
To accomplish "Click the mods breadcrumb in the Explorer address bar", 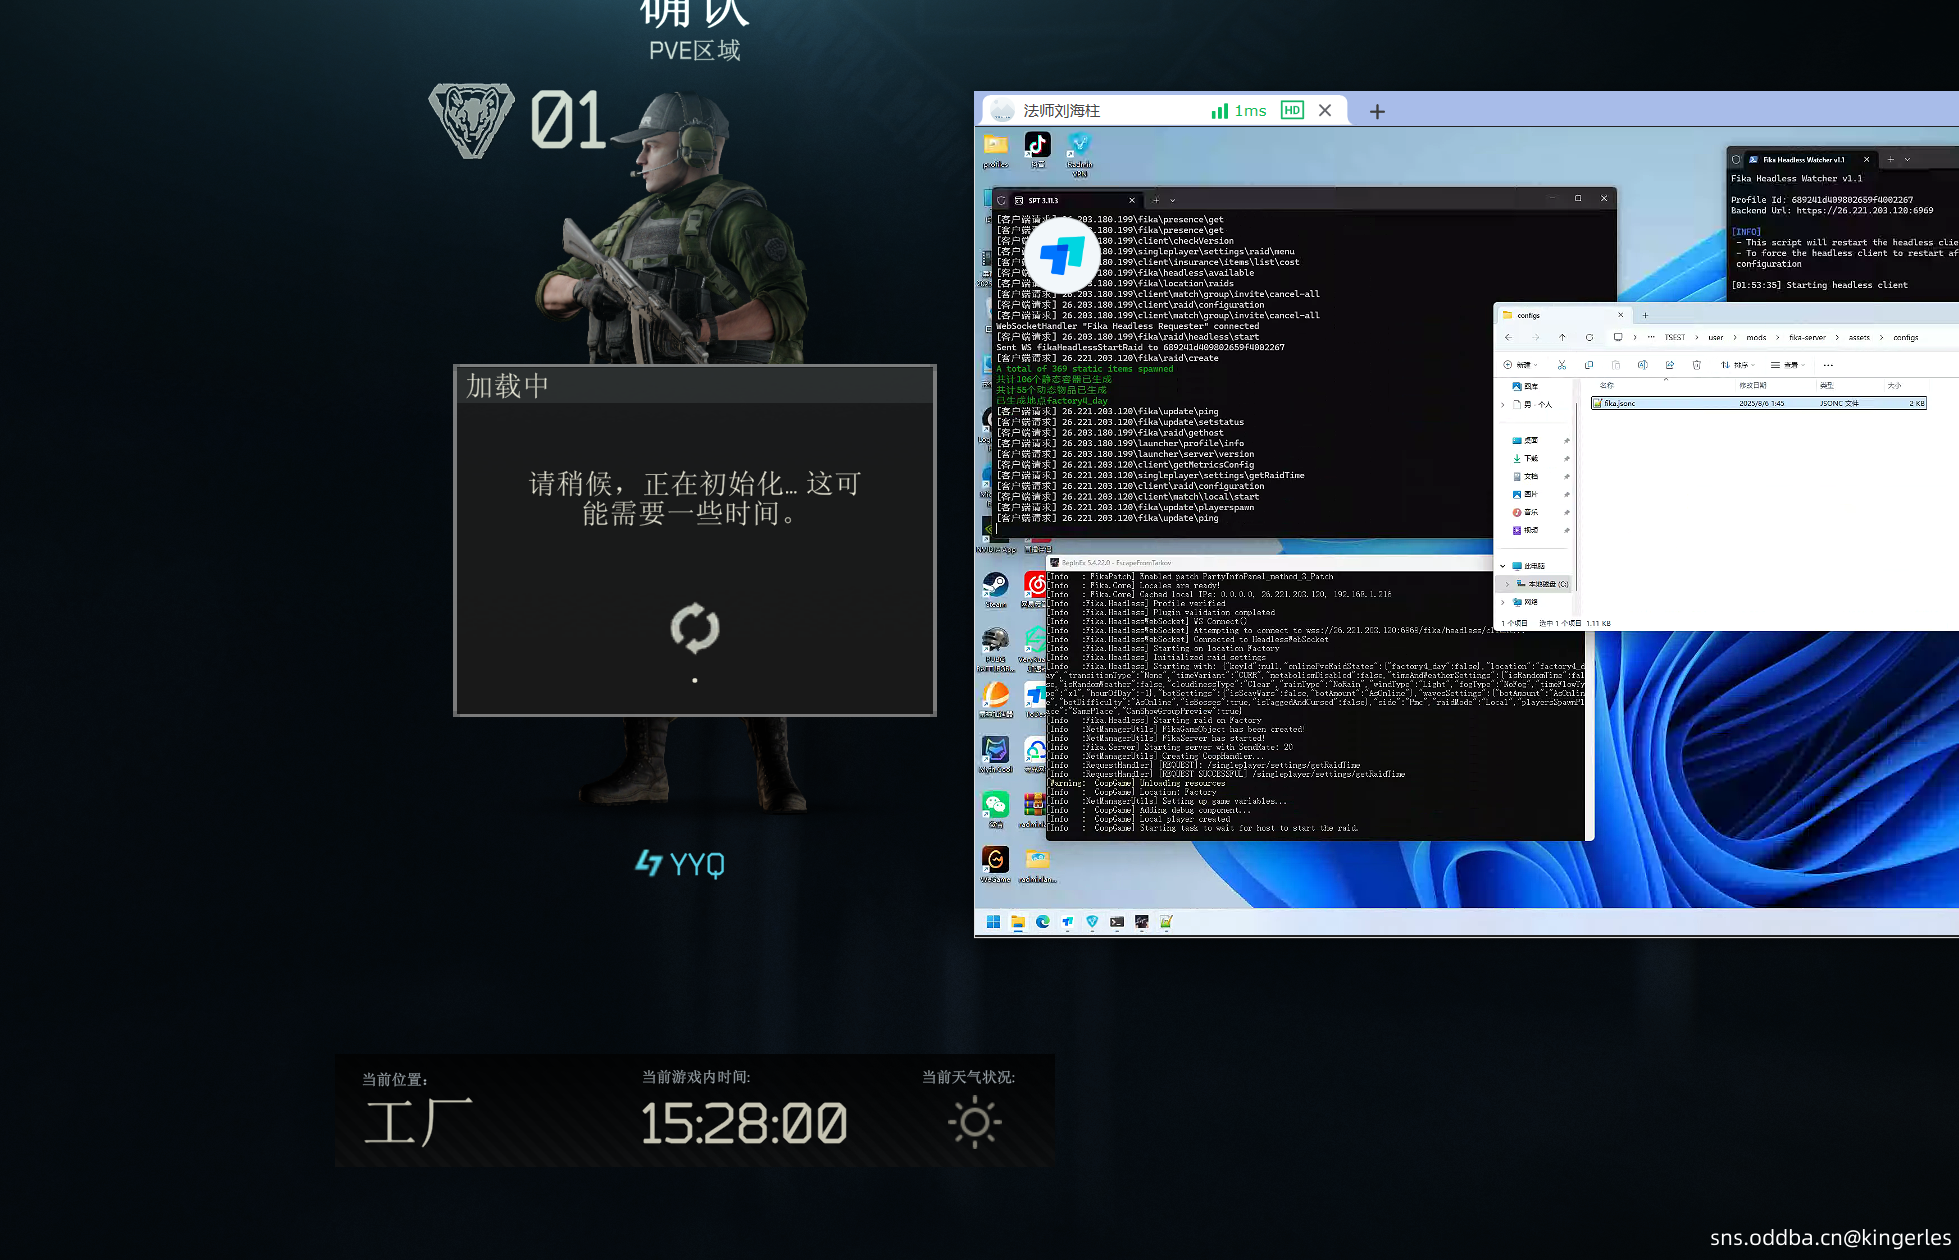I will coord(1756,337).
